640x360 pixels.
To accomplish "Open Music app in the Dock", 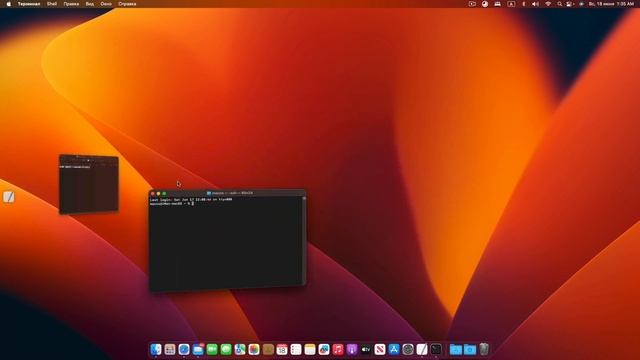I will point(338,349).
